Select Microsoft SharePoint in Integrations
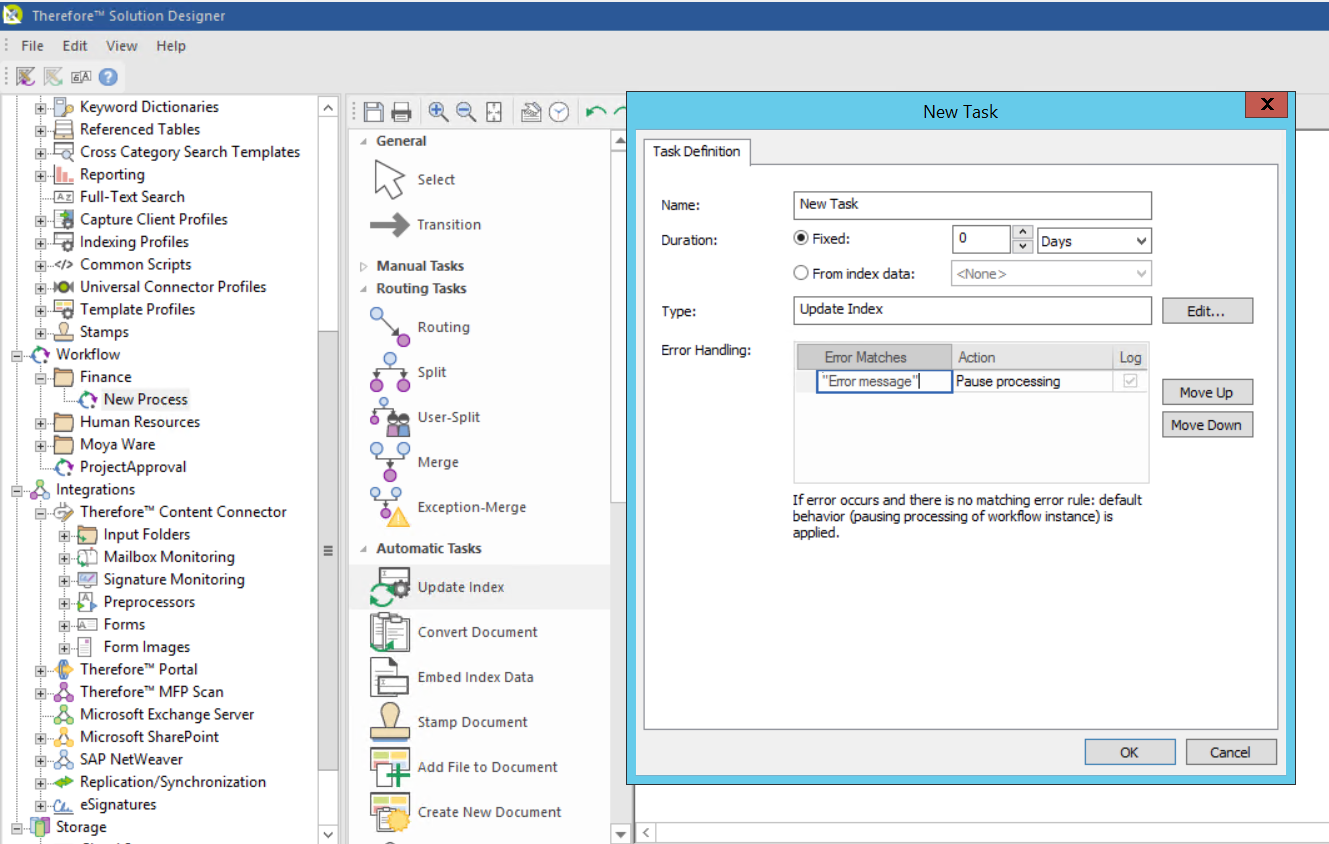Image resolution: width=1329 pixels, height=844 pixels. tap(149, 737)
